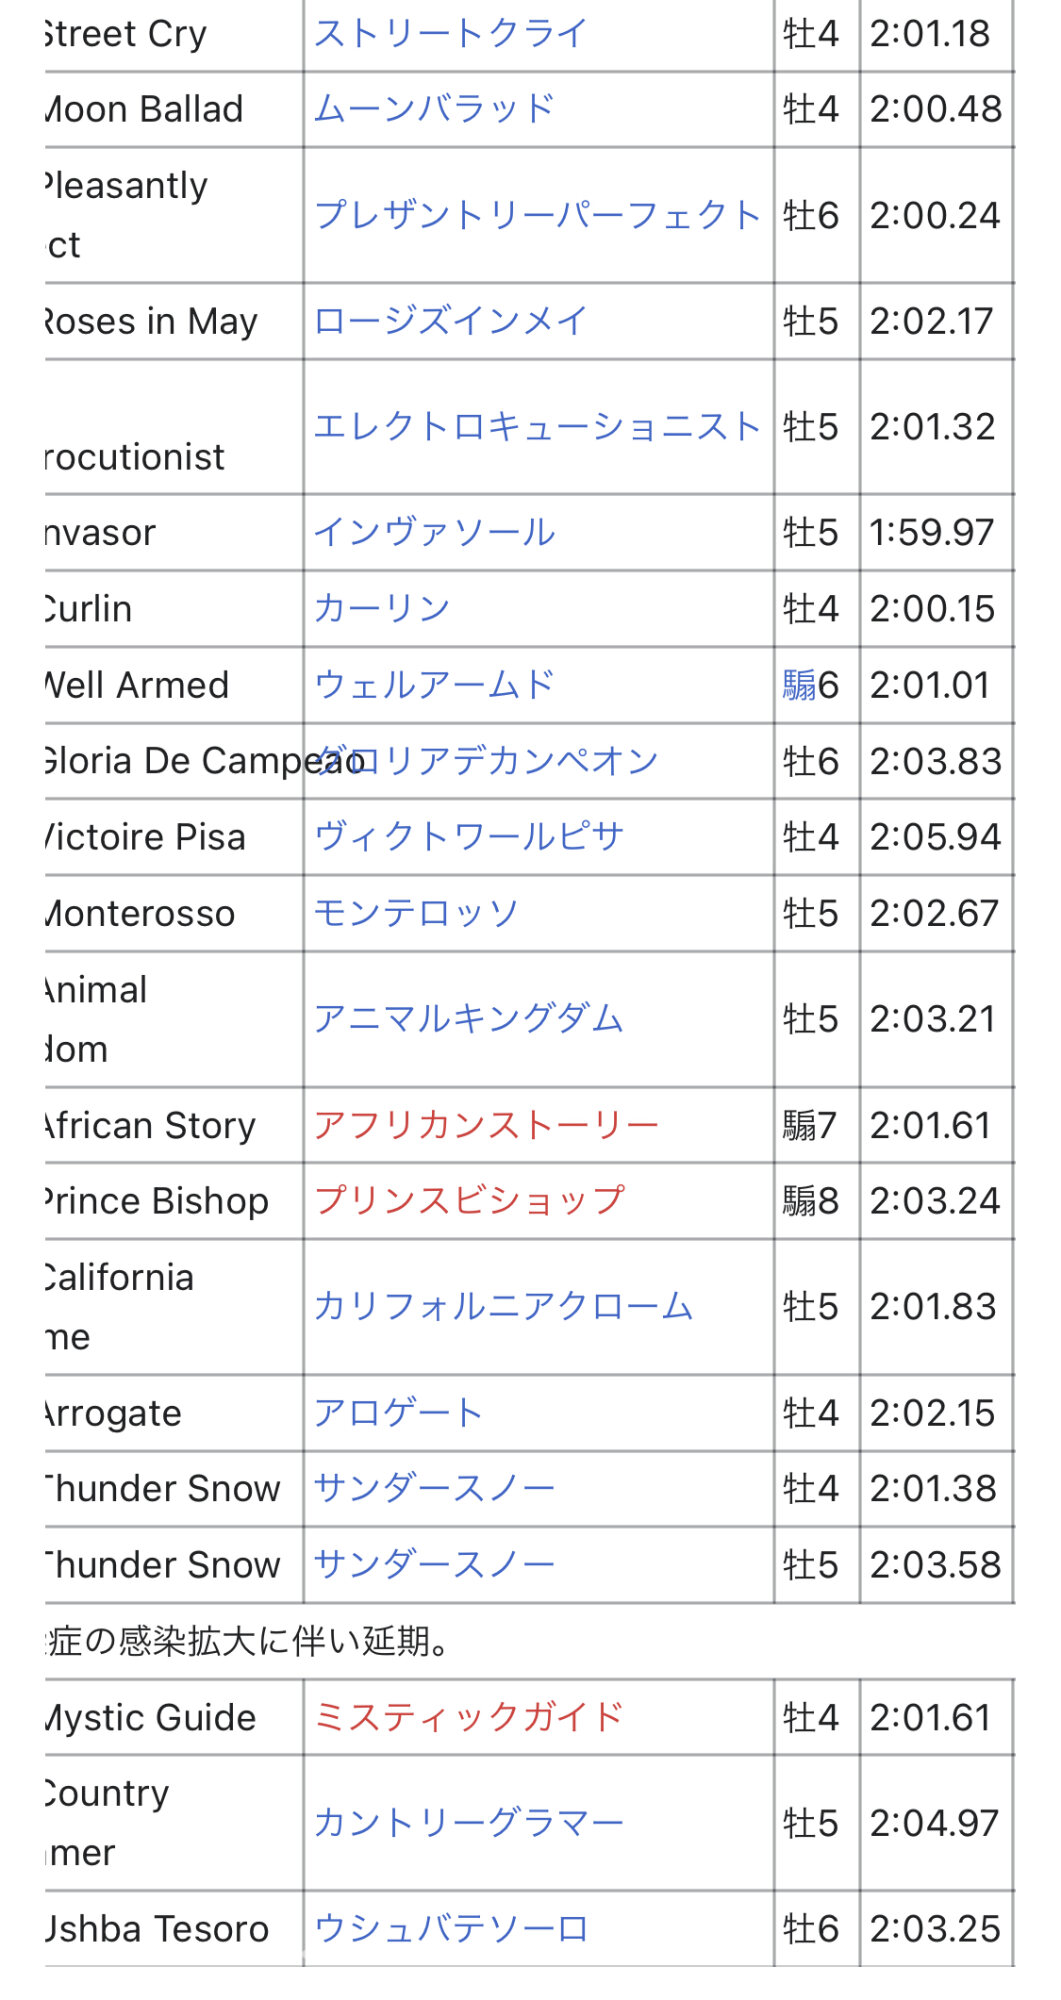This screenshot has width=1061, height=2000.
Task: Open サンダースノー link in the 2:01.38 row
Action: click(x=434, y=1488)
